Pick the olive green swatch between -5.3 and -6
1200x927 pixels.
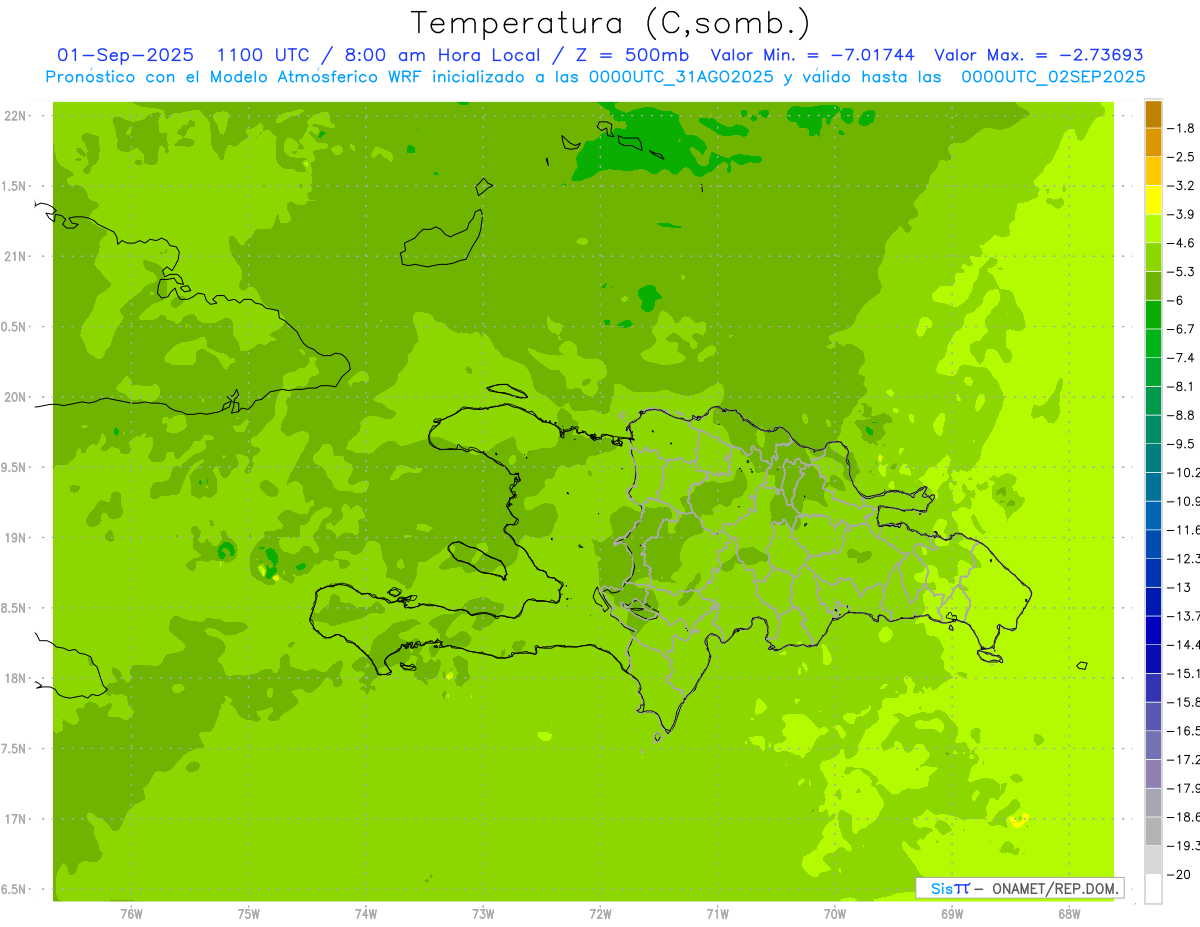(1153, 286)
